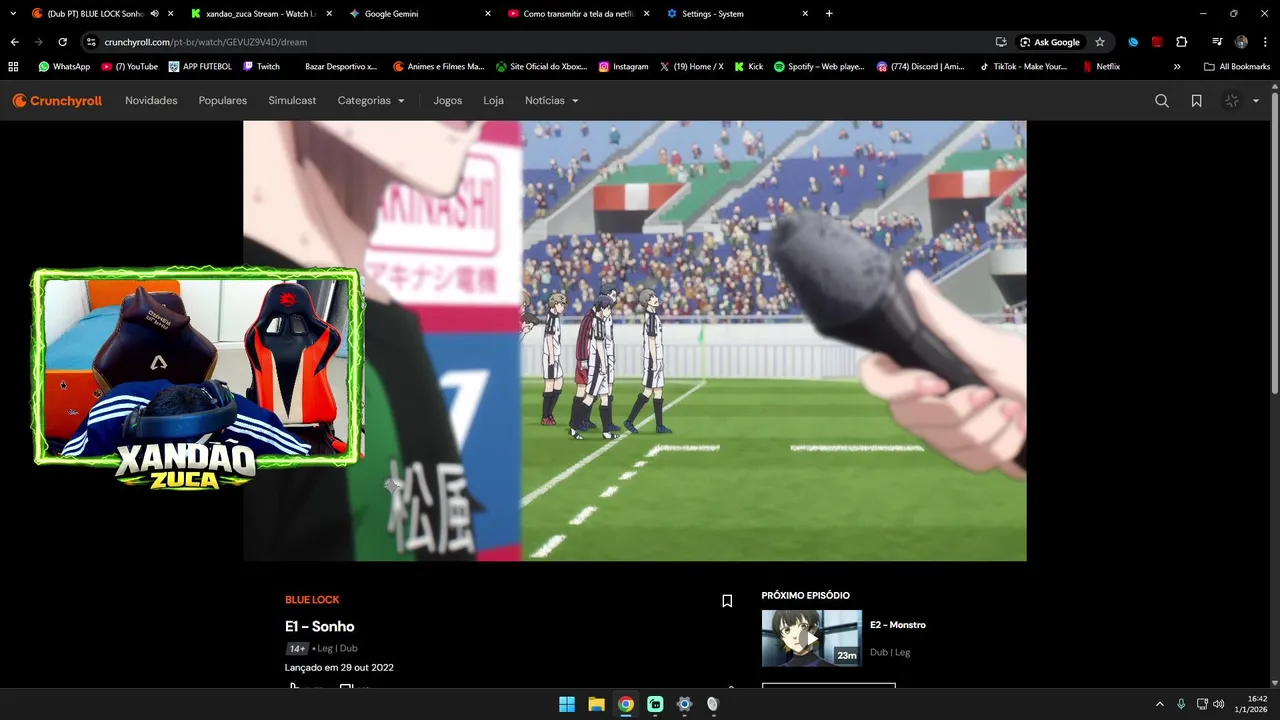
Task: Show more bookmarks chevron
Action: pyautogui.click(x=1177, y=67)
